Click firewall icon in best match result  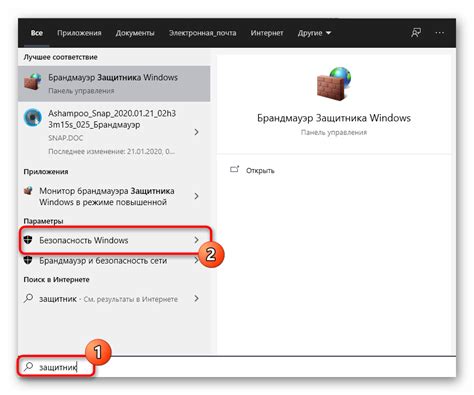33,82
